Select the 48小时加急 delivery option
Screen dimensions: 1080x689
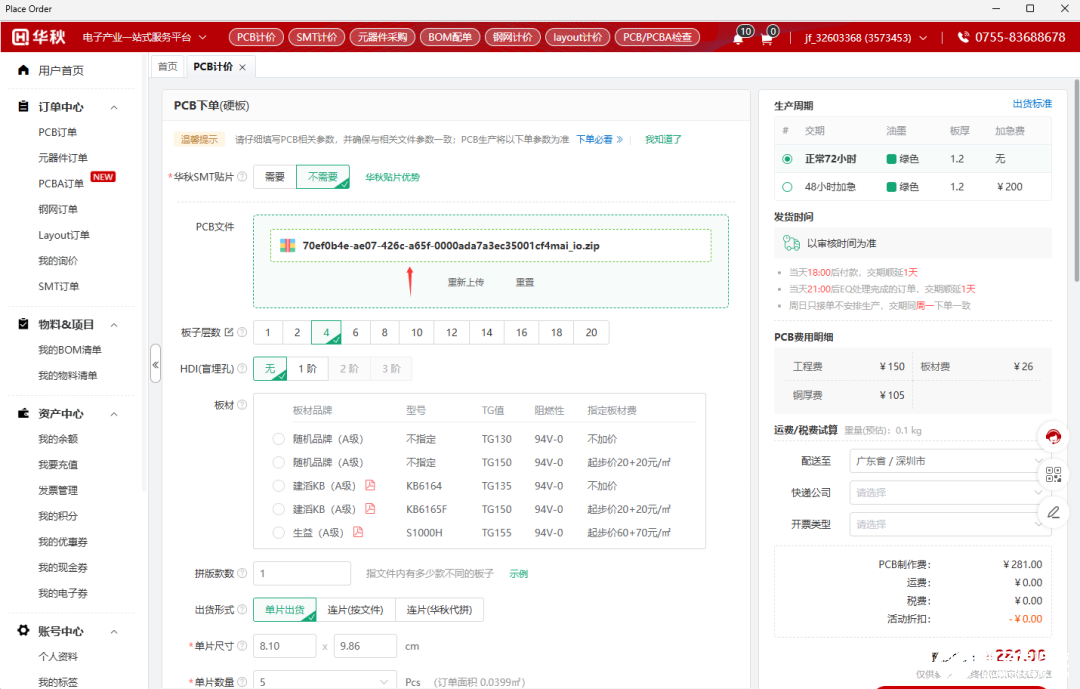[x=787, y=187]
